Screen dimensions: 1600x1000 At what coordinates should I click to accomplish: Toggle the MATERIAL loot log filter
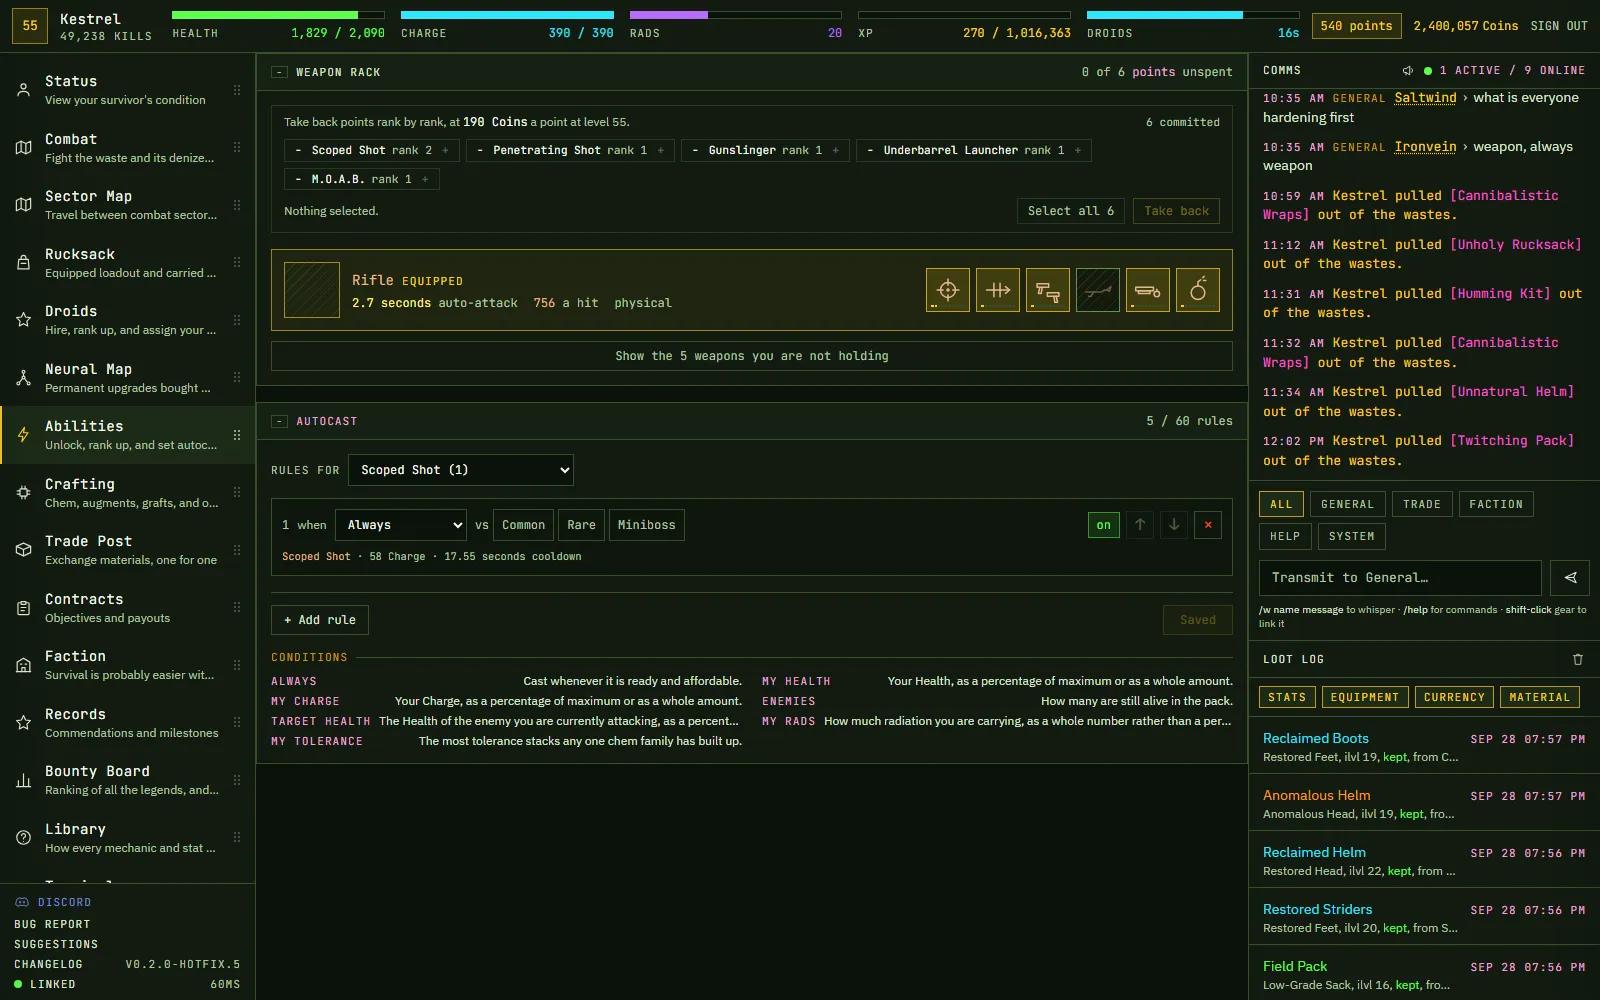(1540, 697)
